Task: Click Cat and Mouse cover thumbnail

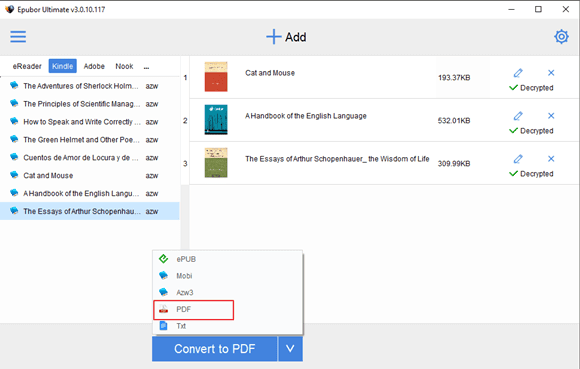Action: point(216,77)
